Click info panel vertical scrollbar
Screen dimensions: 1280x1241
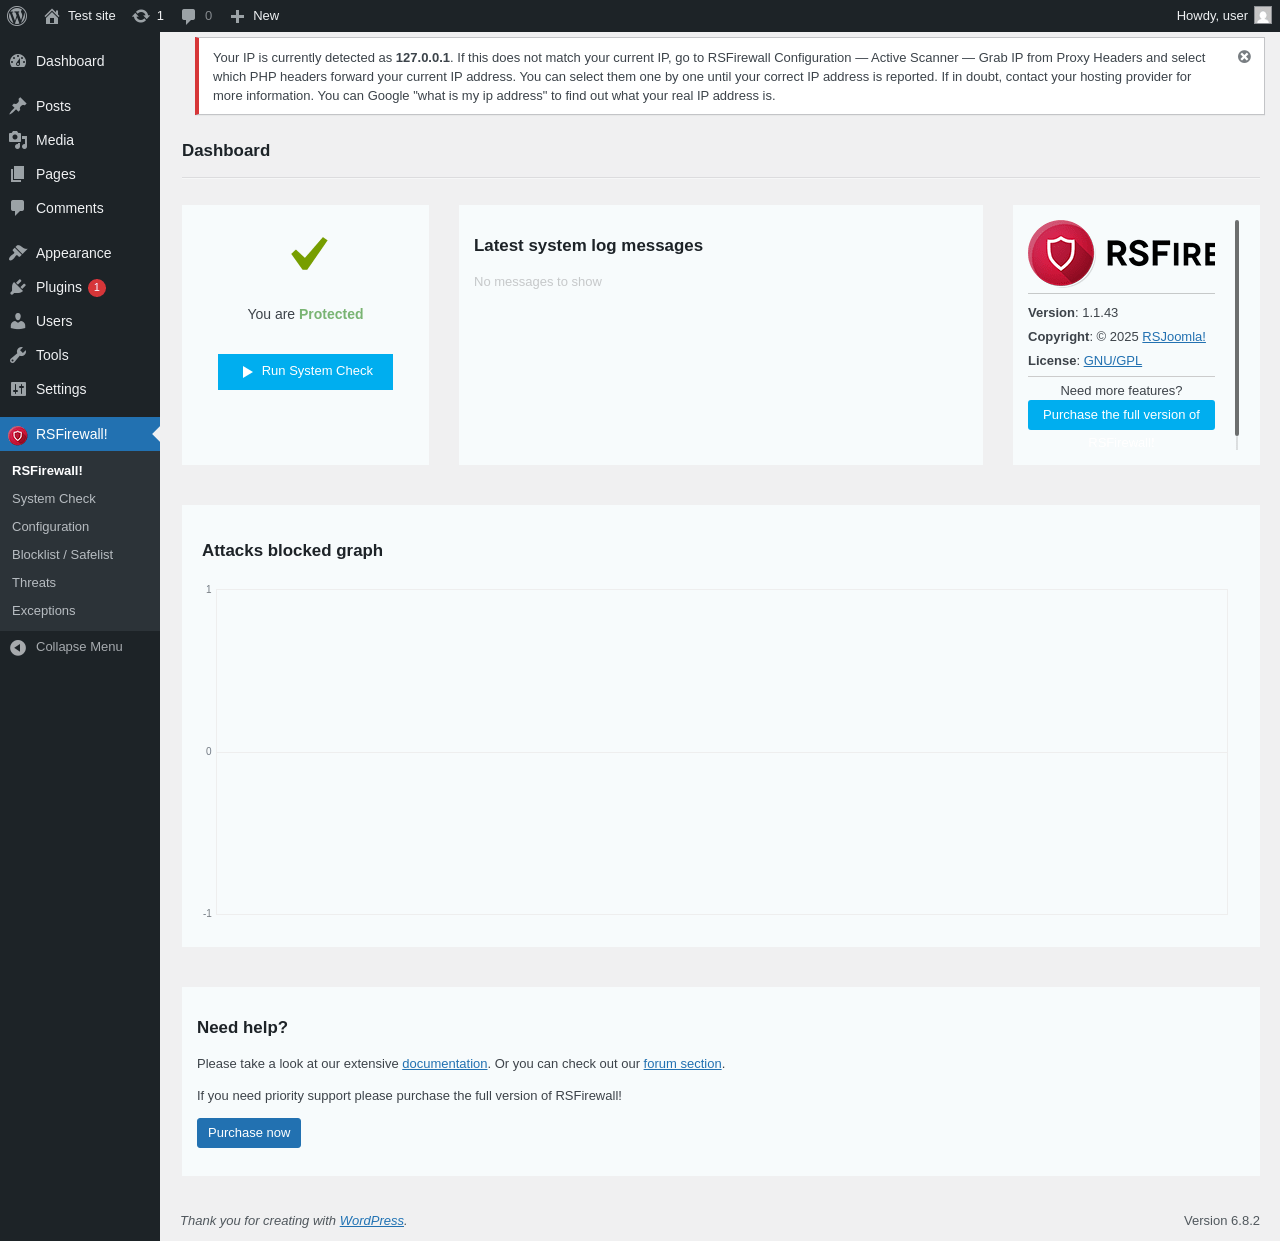(1237, 328)
